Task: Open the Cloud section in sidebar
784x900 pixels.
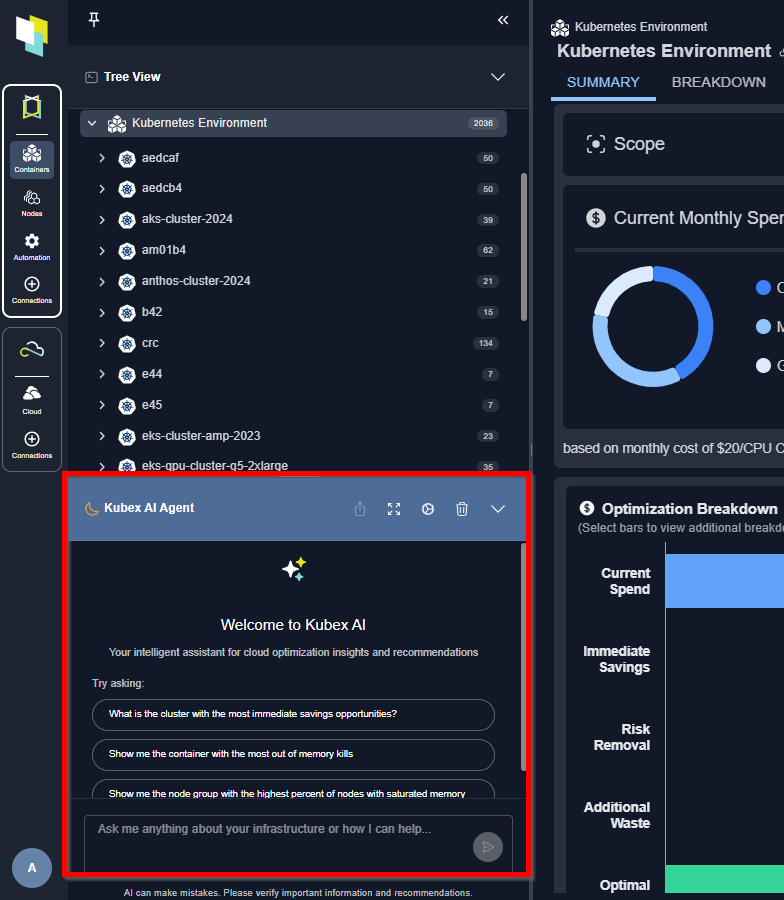Action: click(32, 400)
